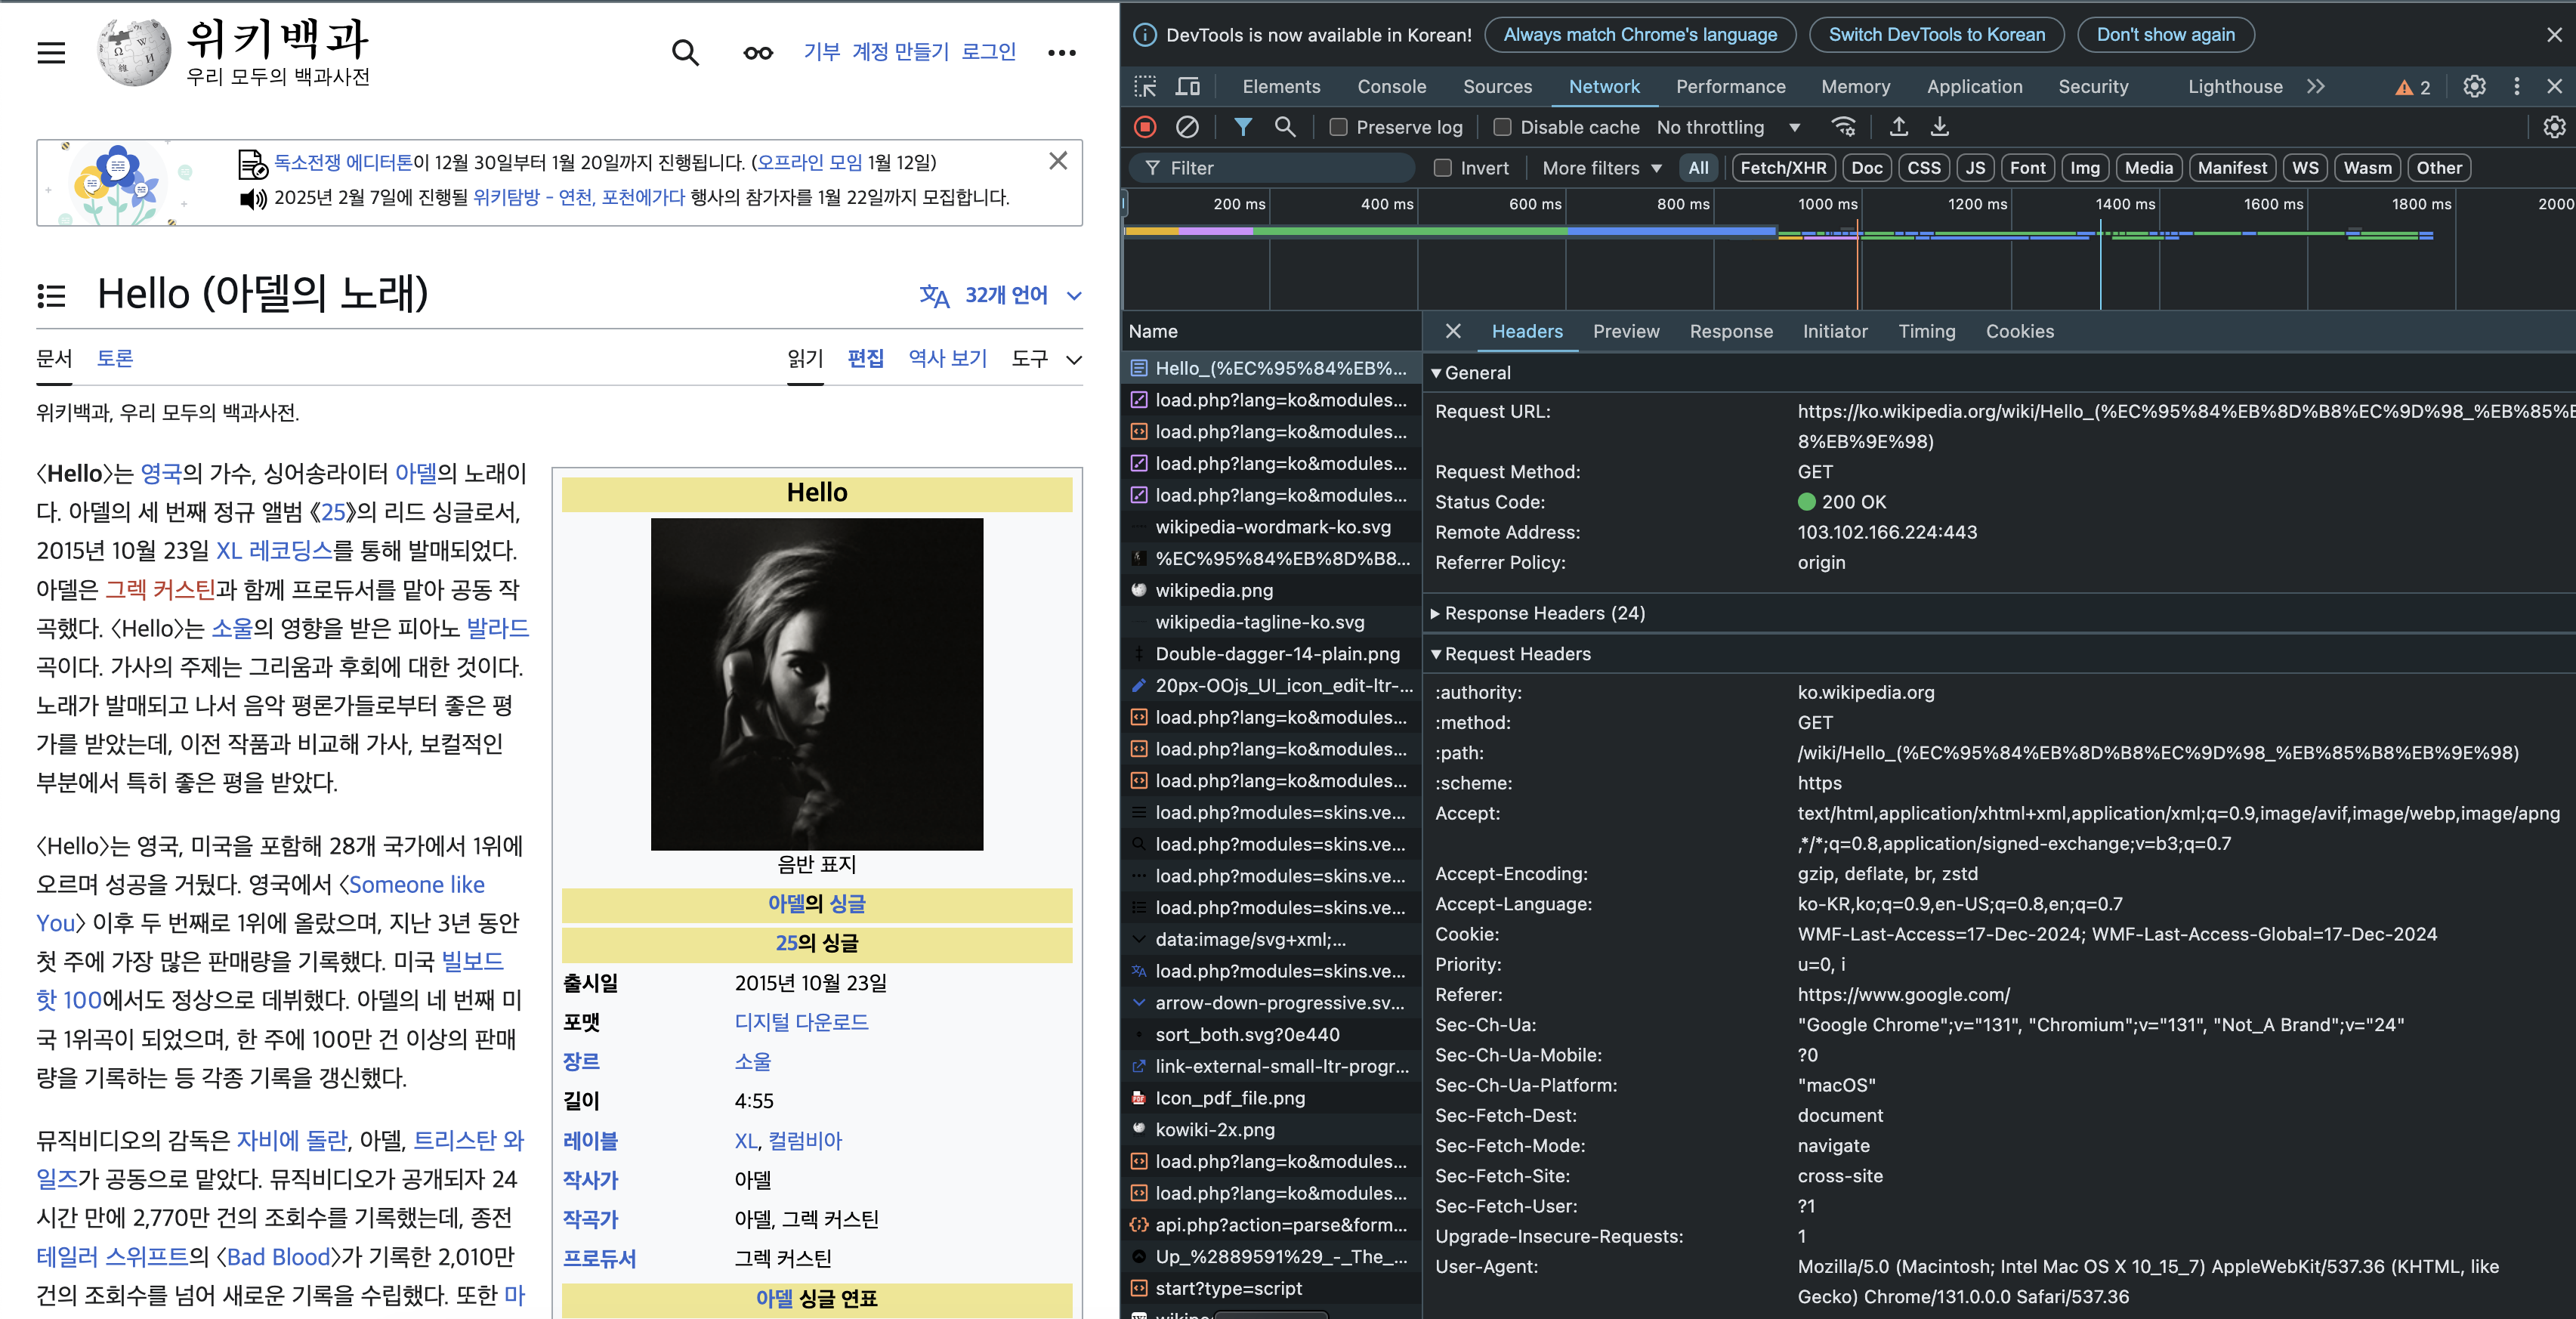Enable the Preserve log checkbox
The height and width of the screenshot is (1319, 2576).
click(1338, 127)
